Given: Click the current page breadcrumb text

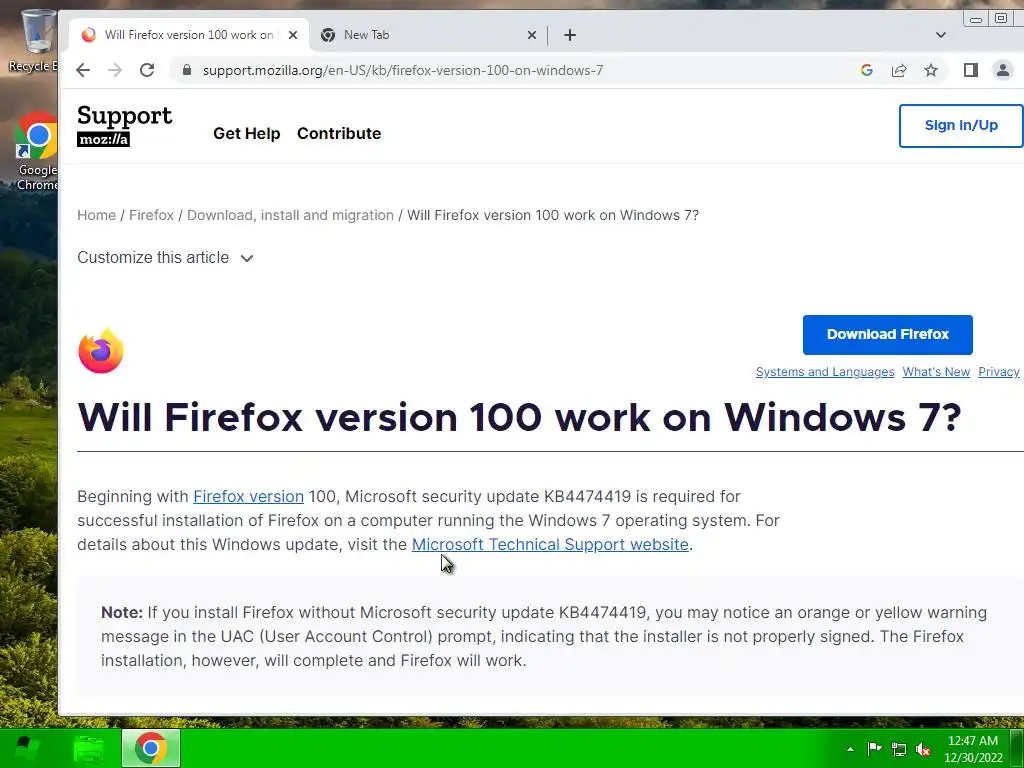Looking at the screenshot, I should click(x=552, y=215).
